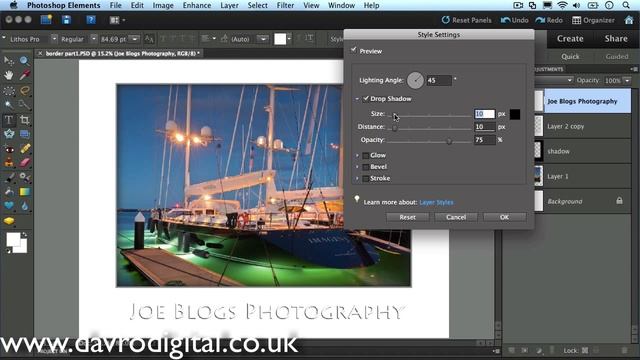Click the save document icon

[x=66, y=20]
